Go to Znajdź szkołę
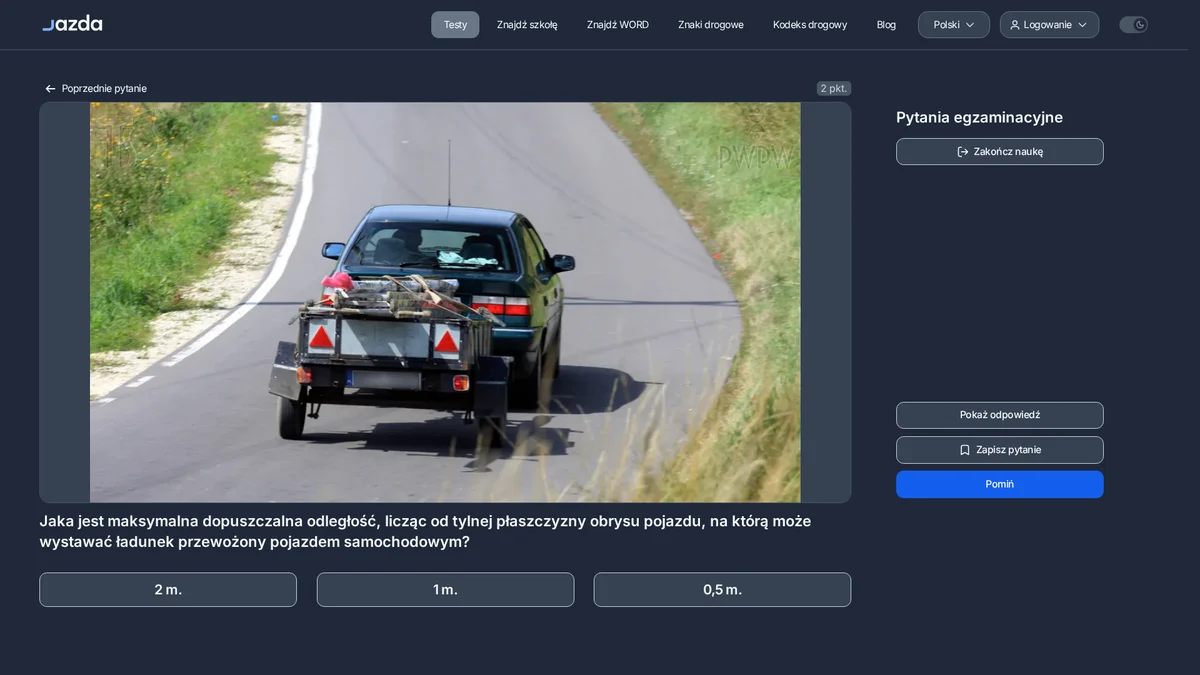The width and height of the screenshot is (1200, 675). (x=527, y=25)
